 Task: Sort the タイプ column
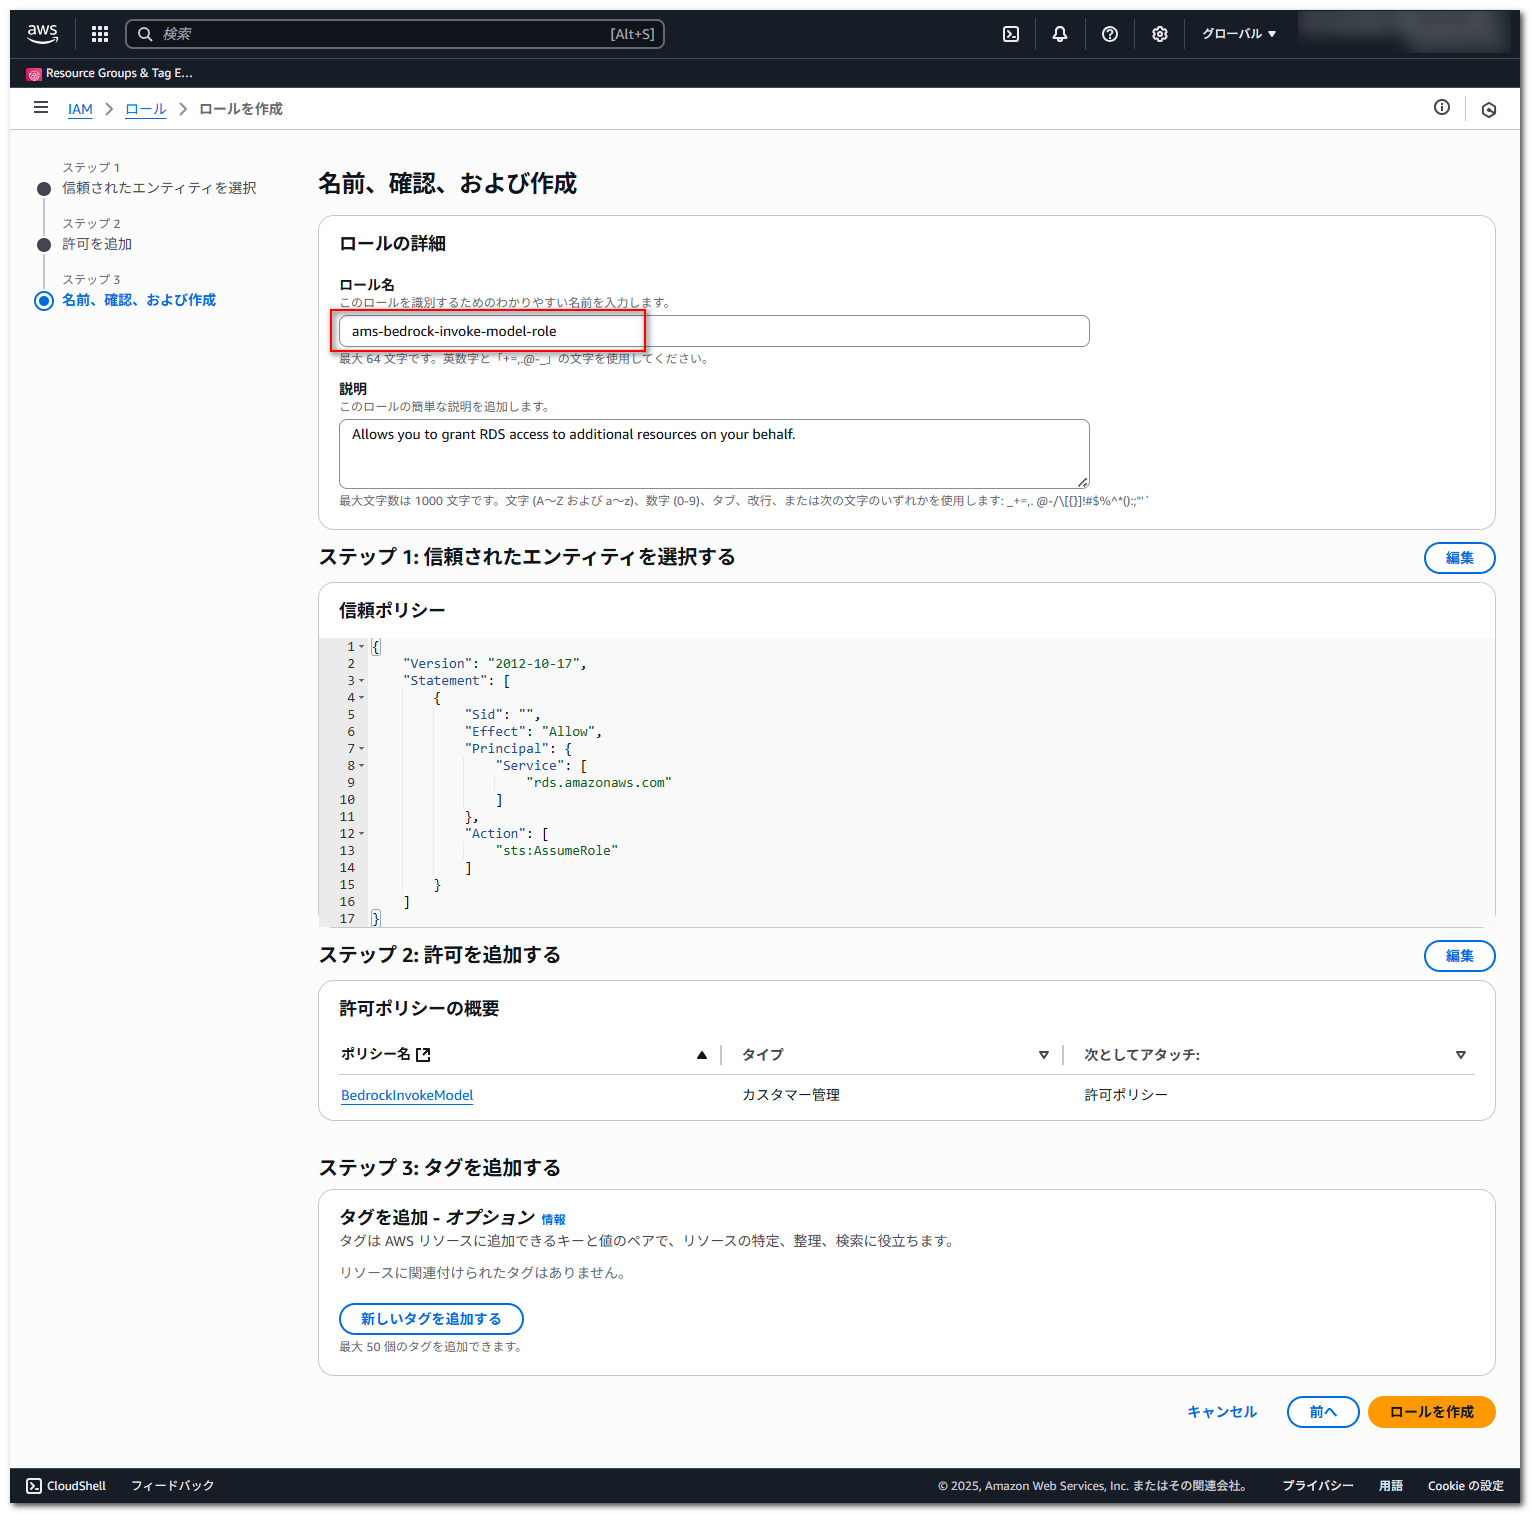tap(1044, 1055)
